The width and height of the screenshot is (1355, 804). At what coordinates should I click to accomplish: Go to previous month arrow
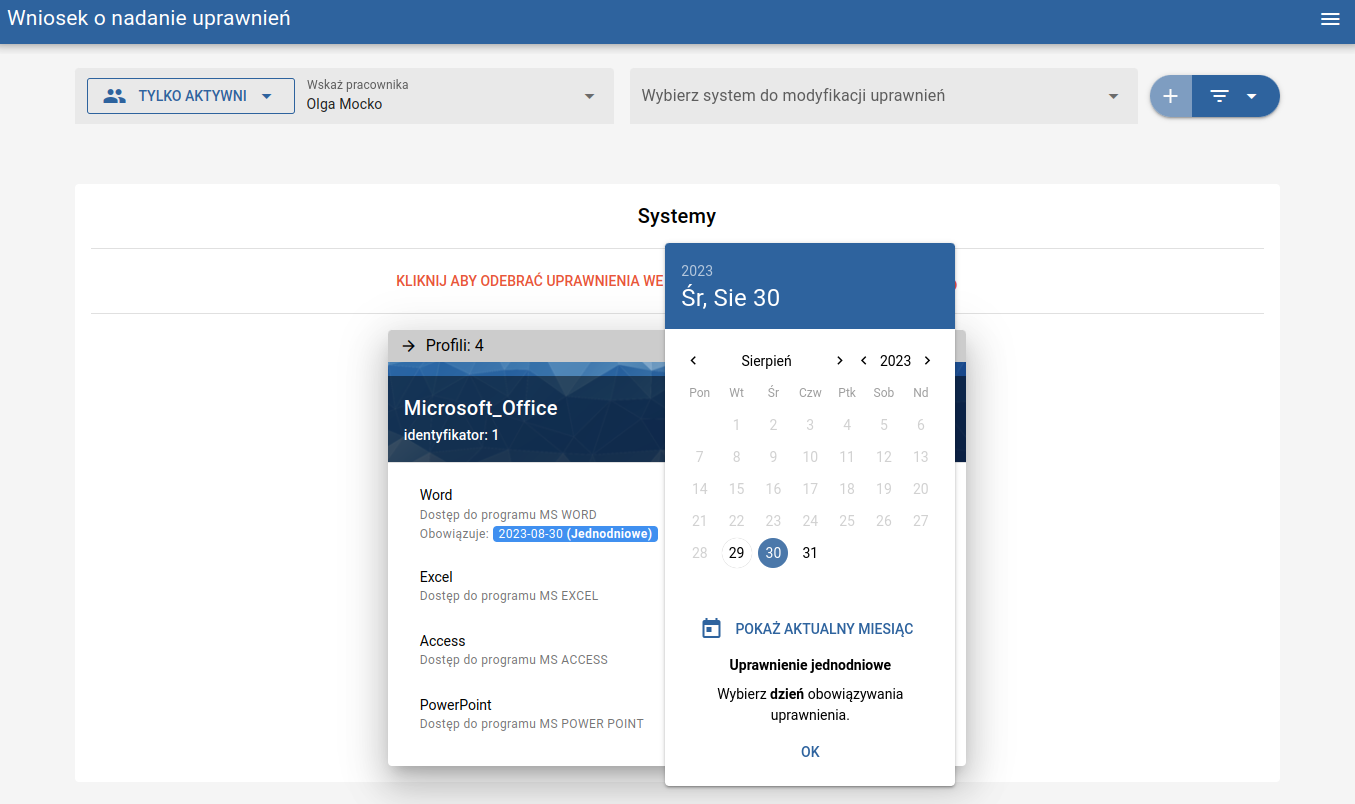tap(693, 361)
